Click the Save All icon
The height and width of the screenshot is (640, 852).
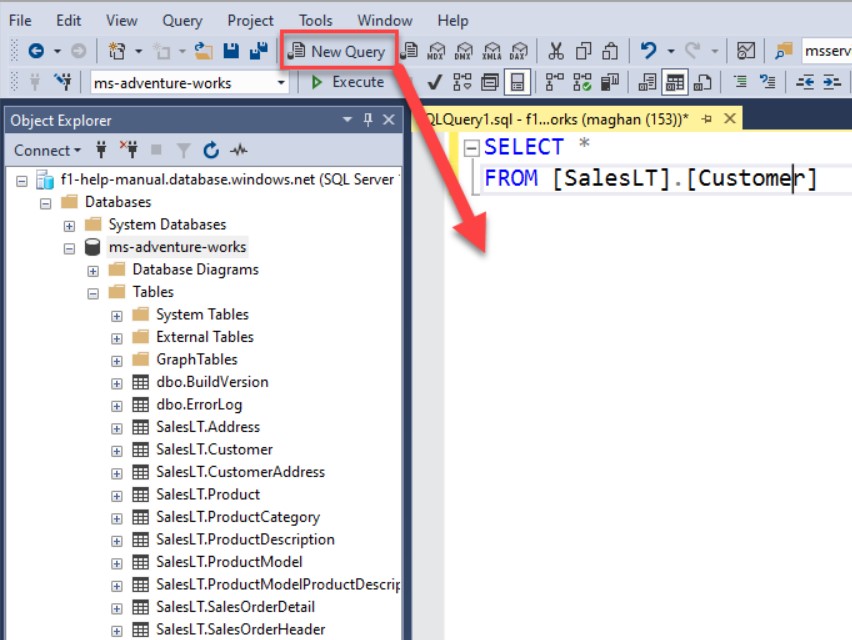(259, 51)
